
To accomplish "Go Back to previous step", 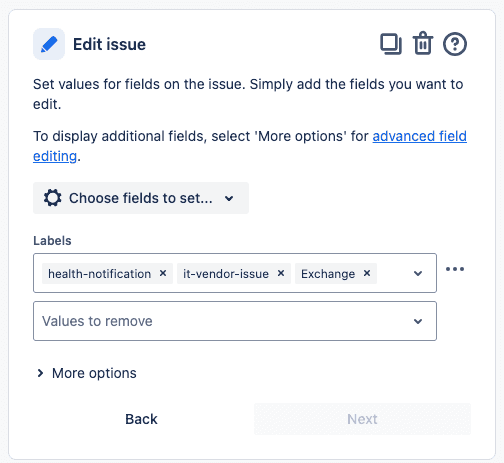I will click(141, 419).
